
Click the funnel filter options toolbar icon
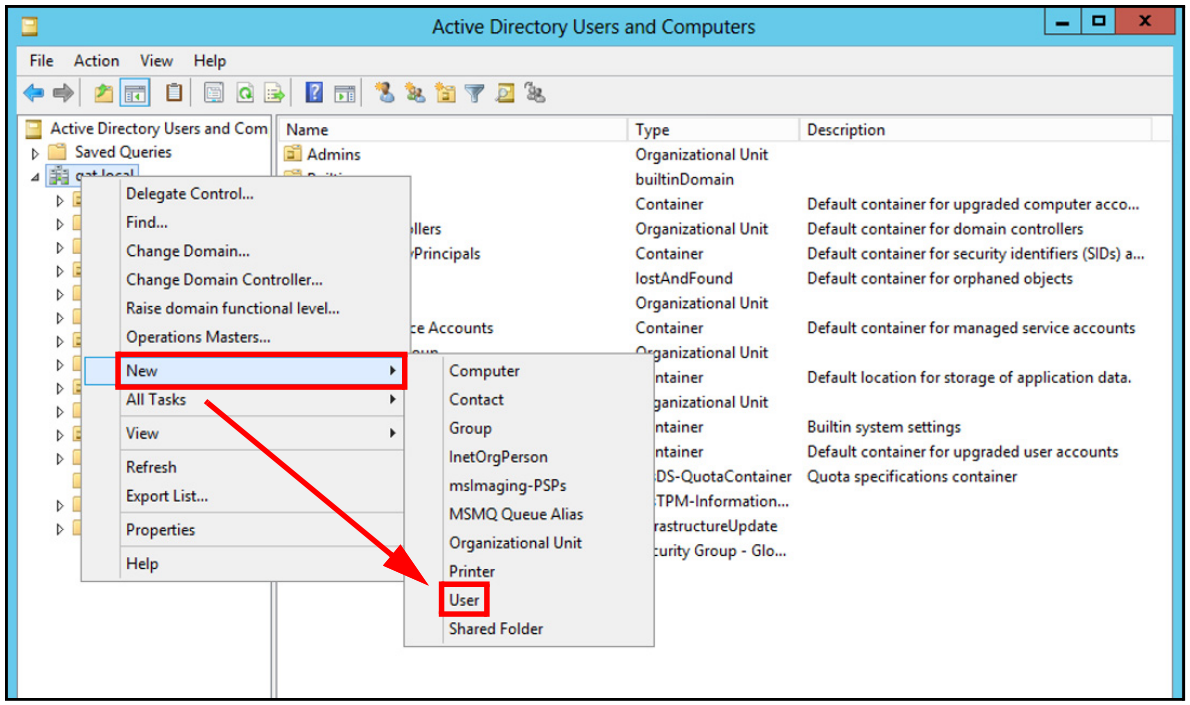point(474,93)
